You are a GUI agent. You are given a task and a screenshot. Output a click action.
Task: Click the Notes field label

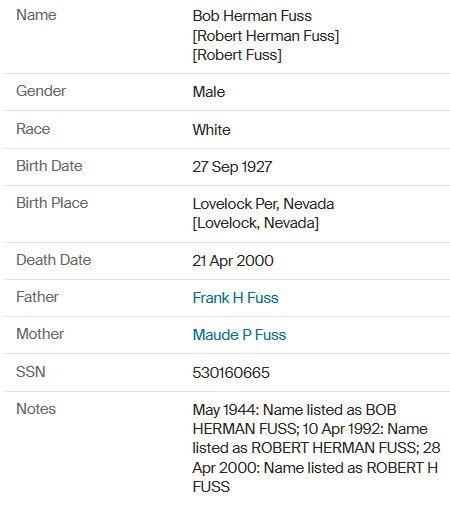click(x=36, y=409)
